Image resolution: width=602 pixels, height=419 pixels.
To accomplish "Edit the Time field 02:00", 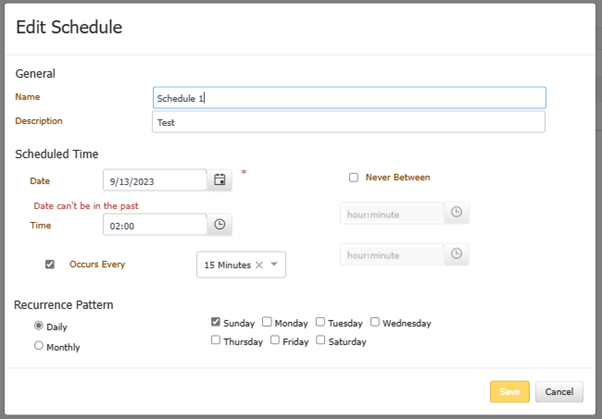I will point(155,225).
